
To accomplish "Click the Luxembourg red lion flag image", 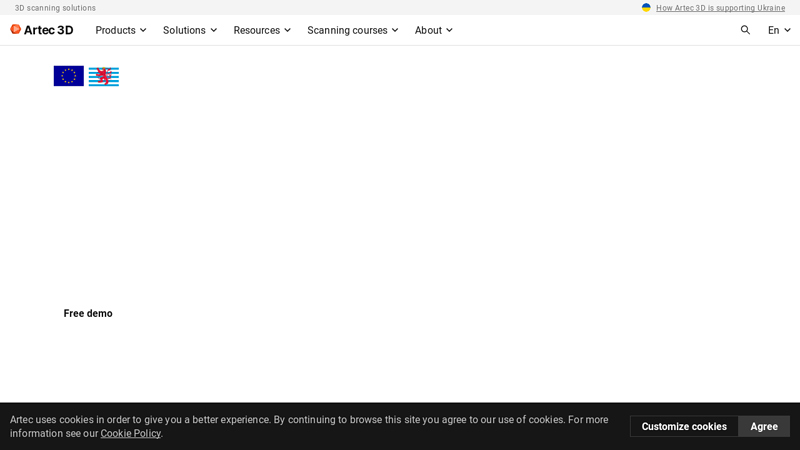I will pyautogui.click(x=104, y=77).
